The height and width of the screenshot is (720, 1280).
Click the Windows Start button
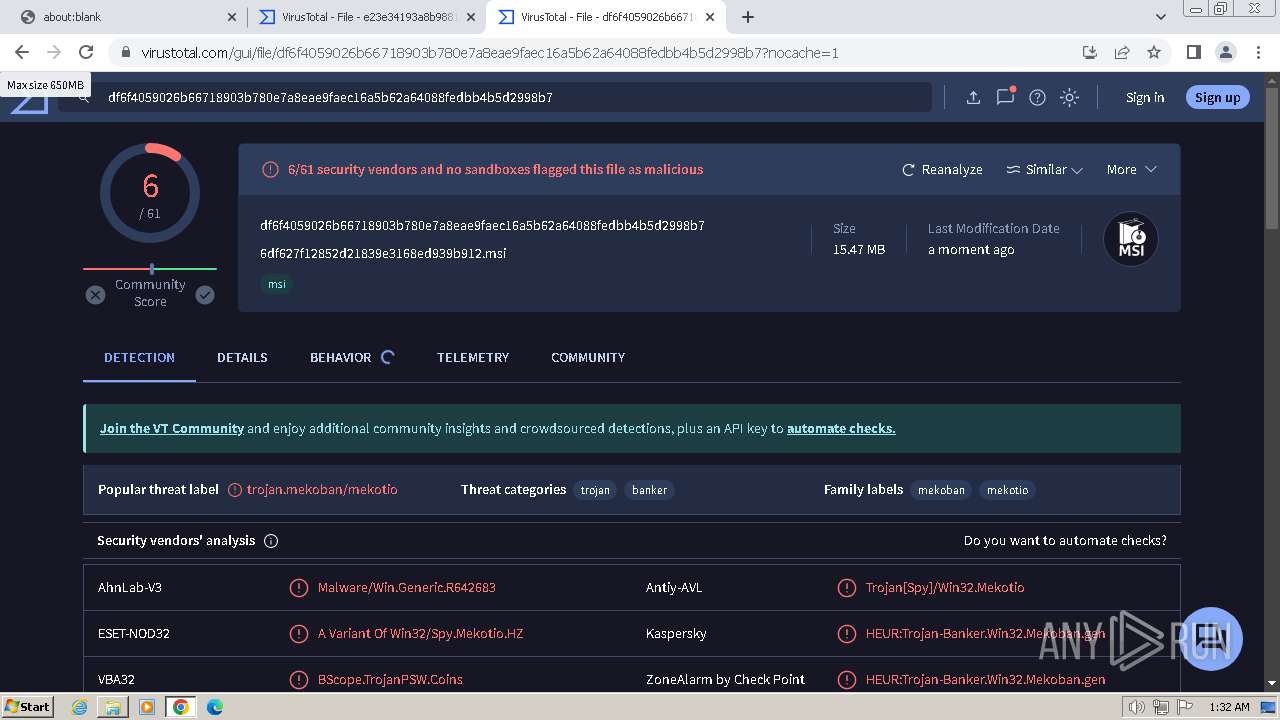(27, 707)
